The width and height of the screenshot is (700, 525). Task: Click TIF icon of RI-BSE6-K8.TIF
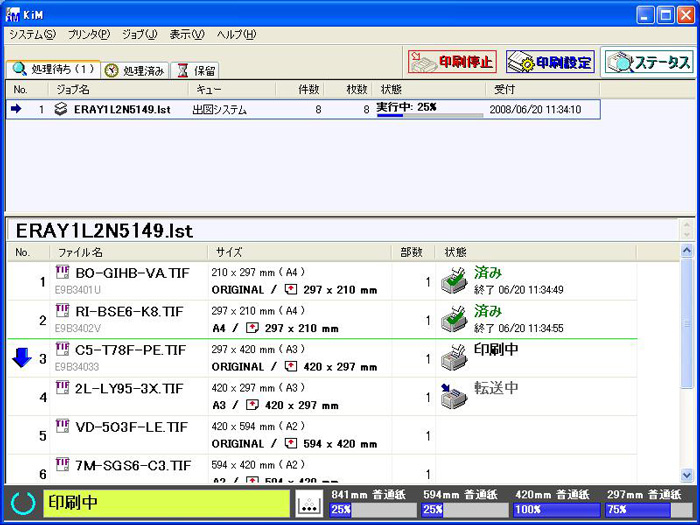(62, 310)
